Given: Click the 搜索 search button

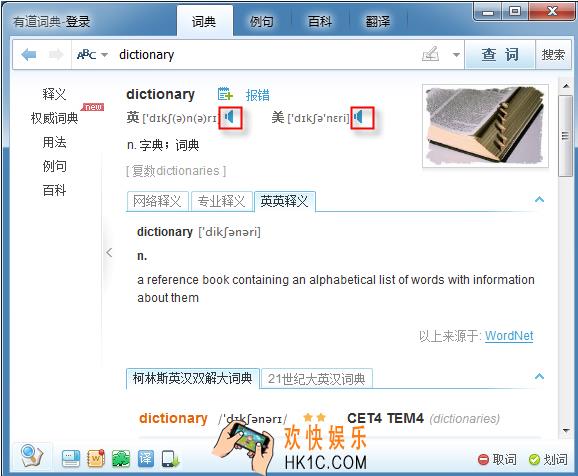Looking at the screenshot, I should (553, 55).
